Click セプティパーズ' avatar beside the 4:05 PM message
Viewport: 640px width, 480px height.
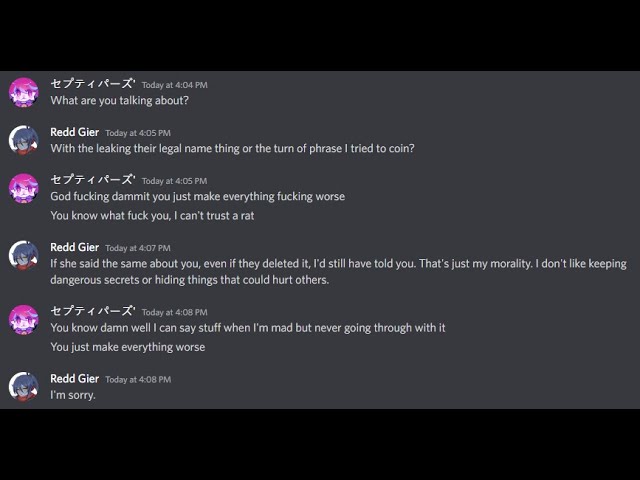[x=23, y=188]
